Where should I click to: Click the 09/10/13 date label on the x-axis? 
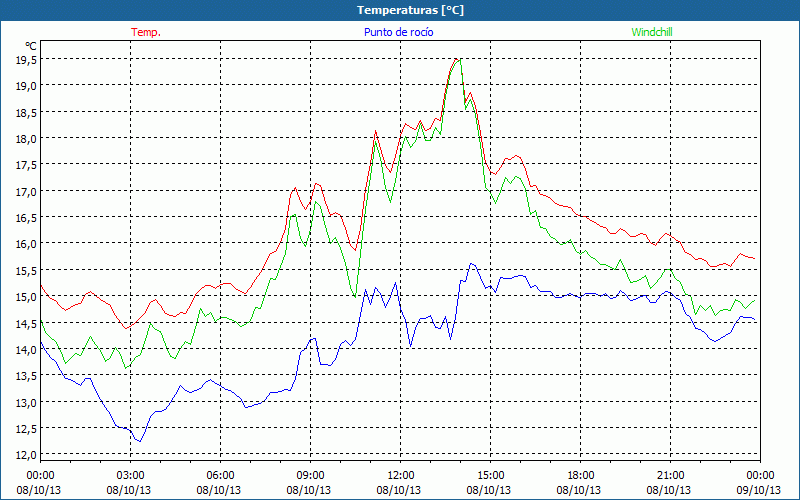(759, 490)
